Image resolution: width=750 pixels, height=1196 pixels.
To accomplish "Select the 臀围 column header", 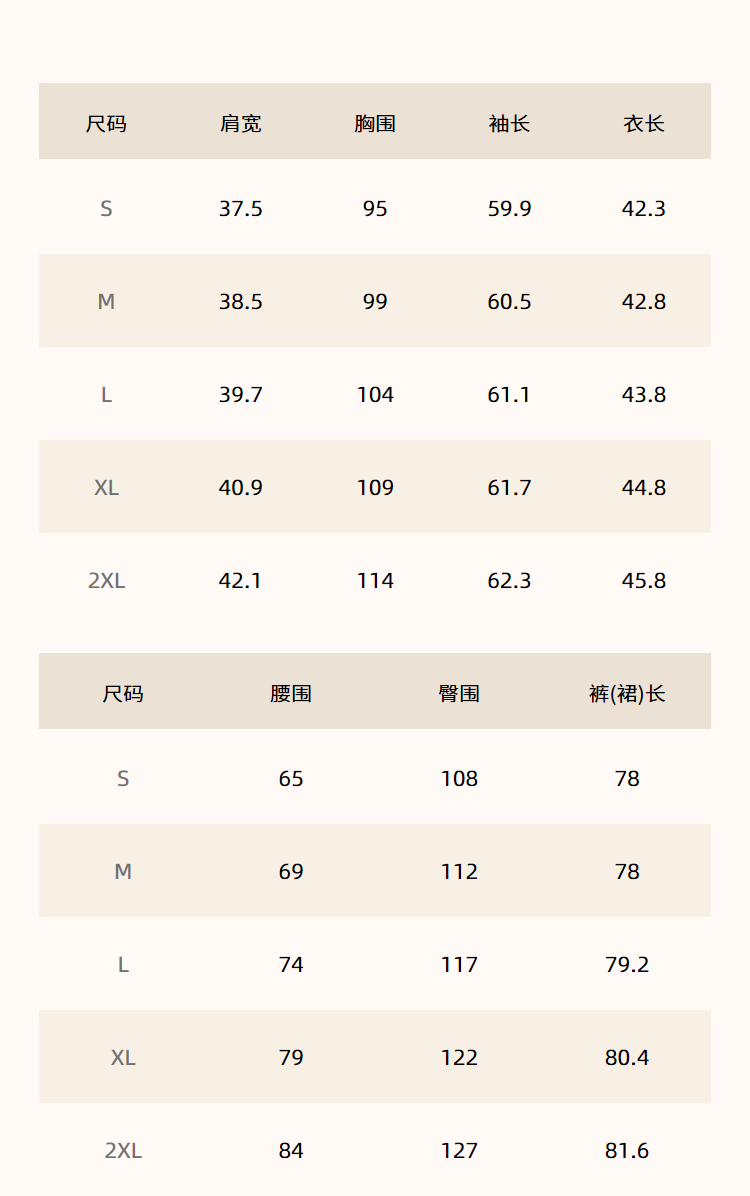I will tap(459, 694).
